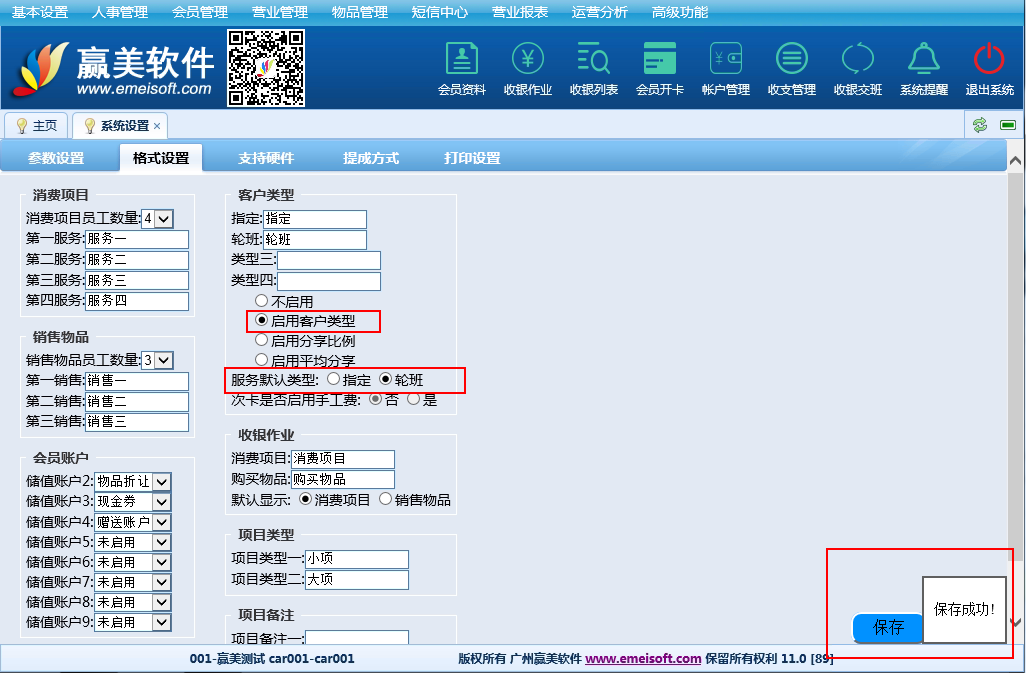Expand 销售物品员工数量 dropdown

click(164, 361)
